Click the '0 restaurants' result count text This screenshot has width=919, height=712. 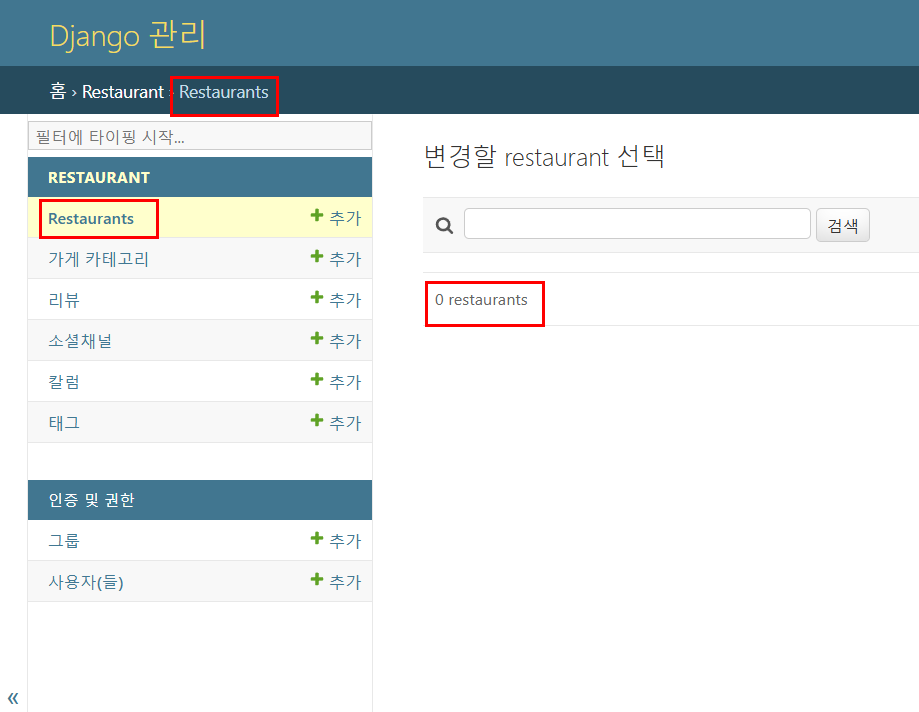coord(481,300)
